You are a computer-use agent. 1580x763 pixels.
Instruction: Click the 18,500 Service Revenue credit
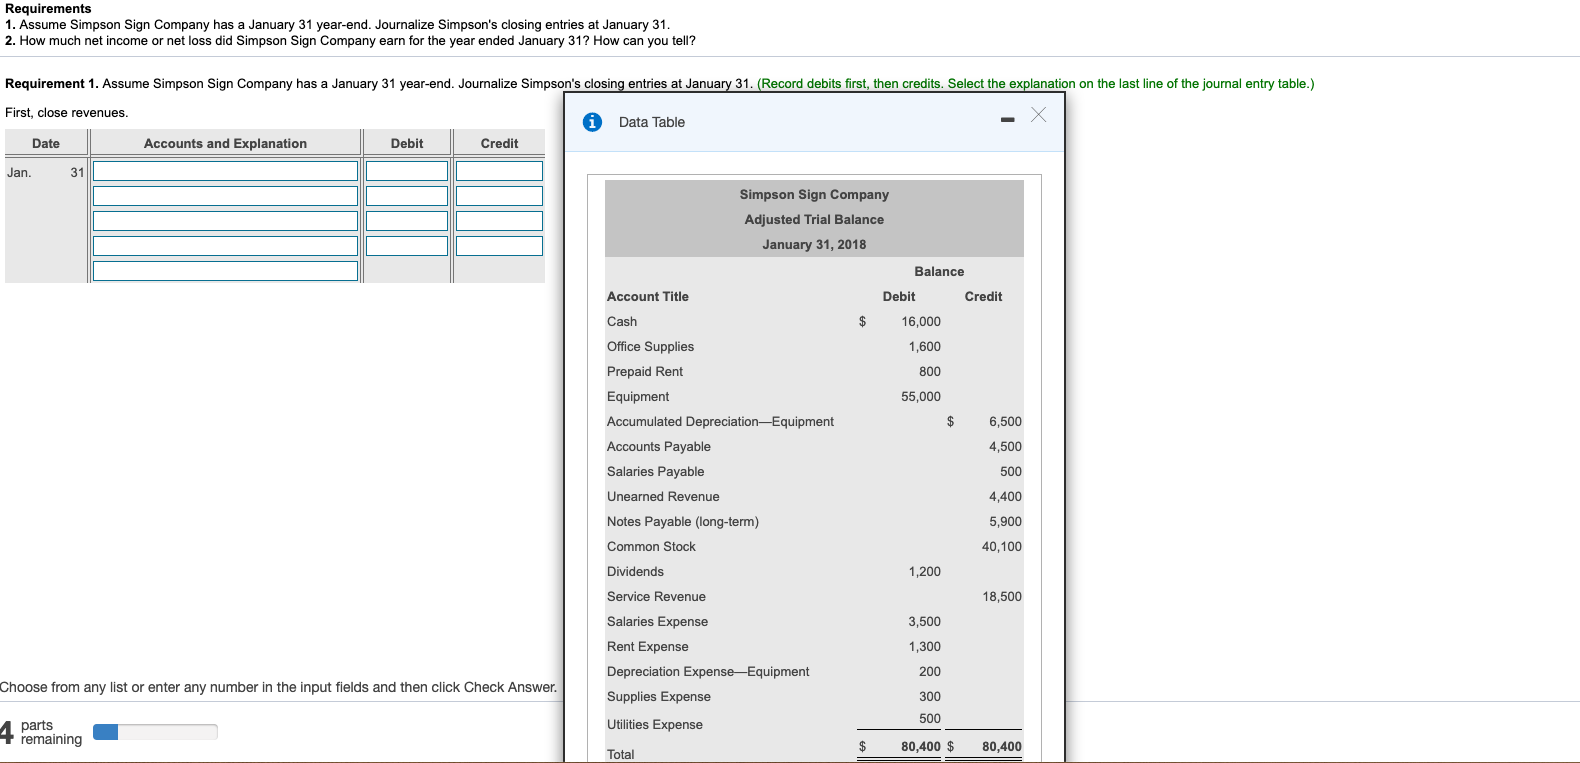click(x=1002, y=596)
